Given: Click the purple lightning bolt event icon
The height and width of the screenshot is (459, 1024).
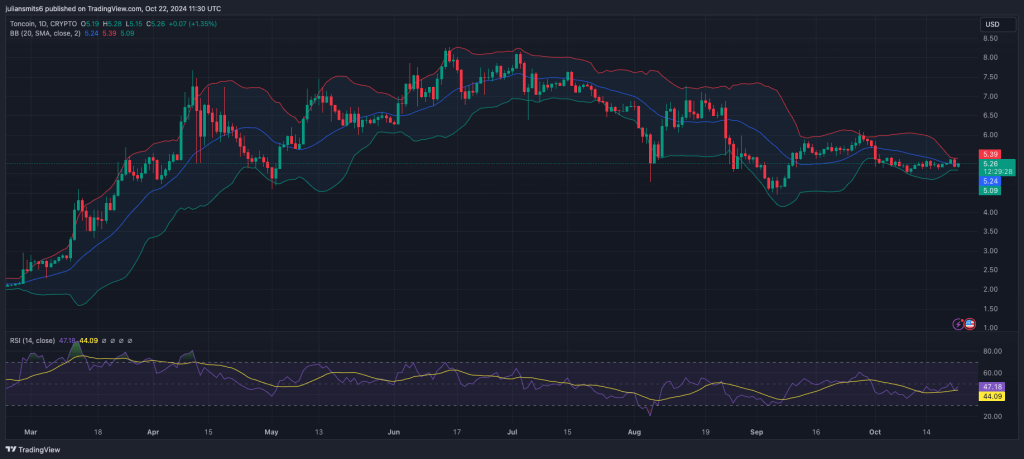Looking at the screenshot, I should point(958,323).
